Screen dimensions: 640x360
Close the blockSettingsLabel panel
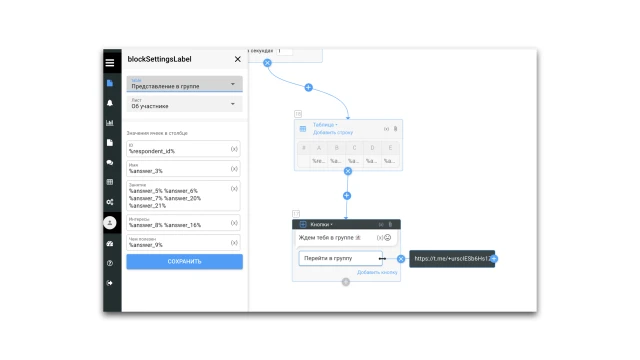click(238, 59)
